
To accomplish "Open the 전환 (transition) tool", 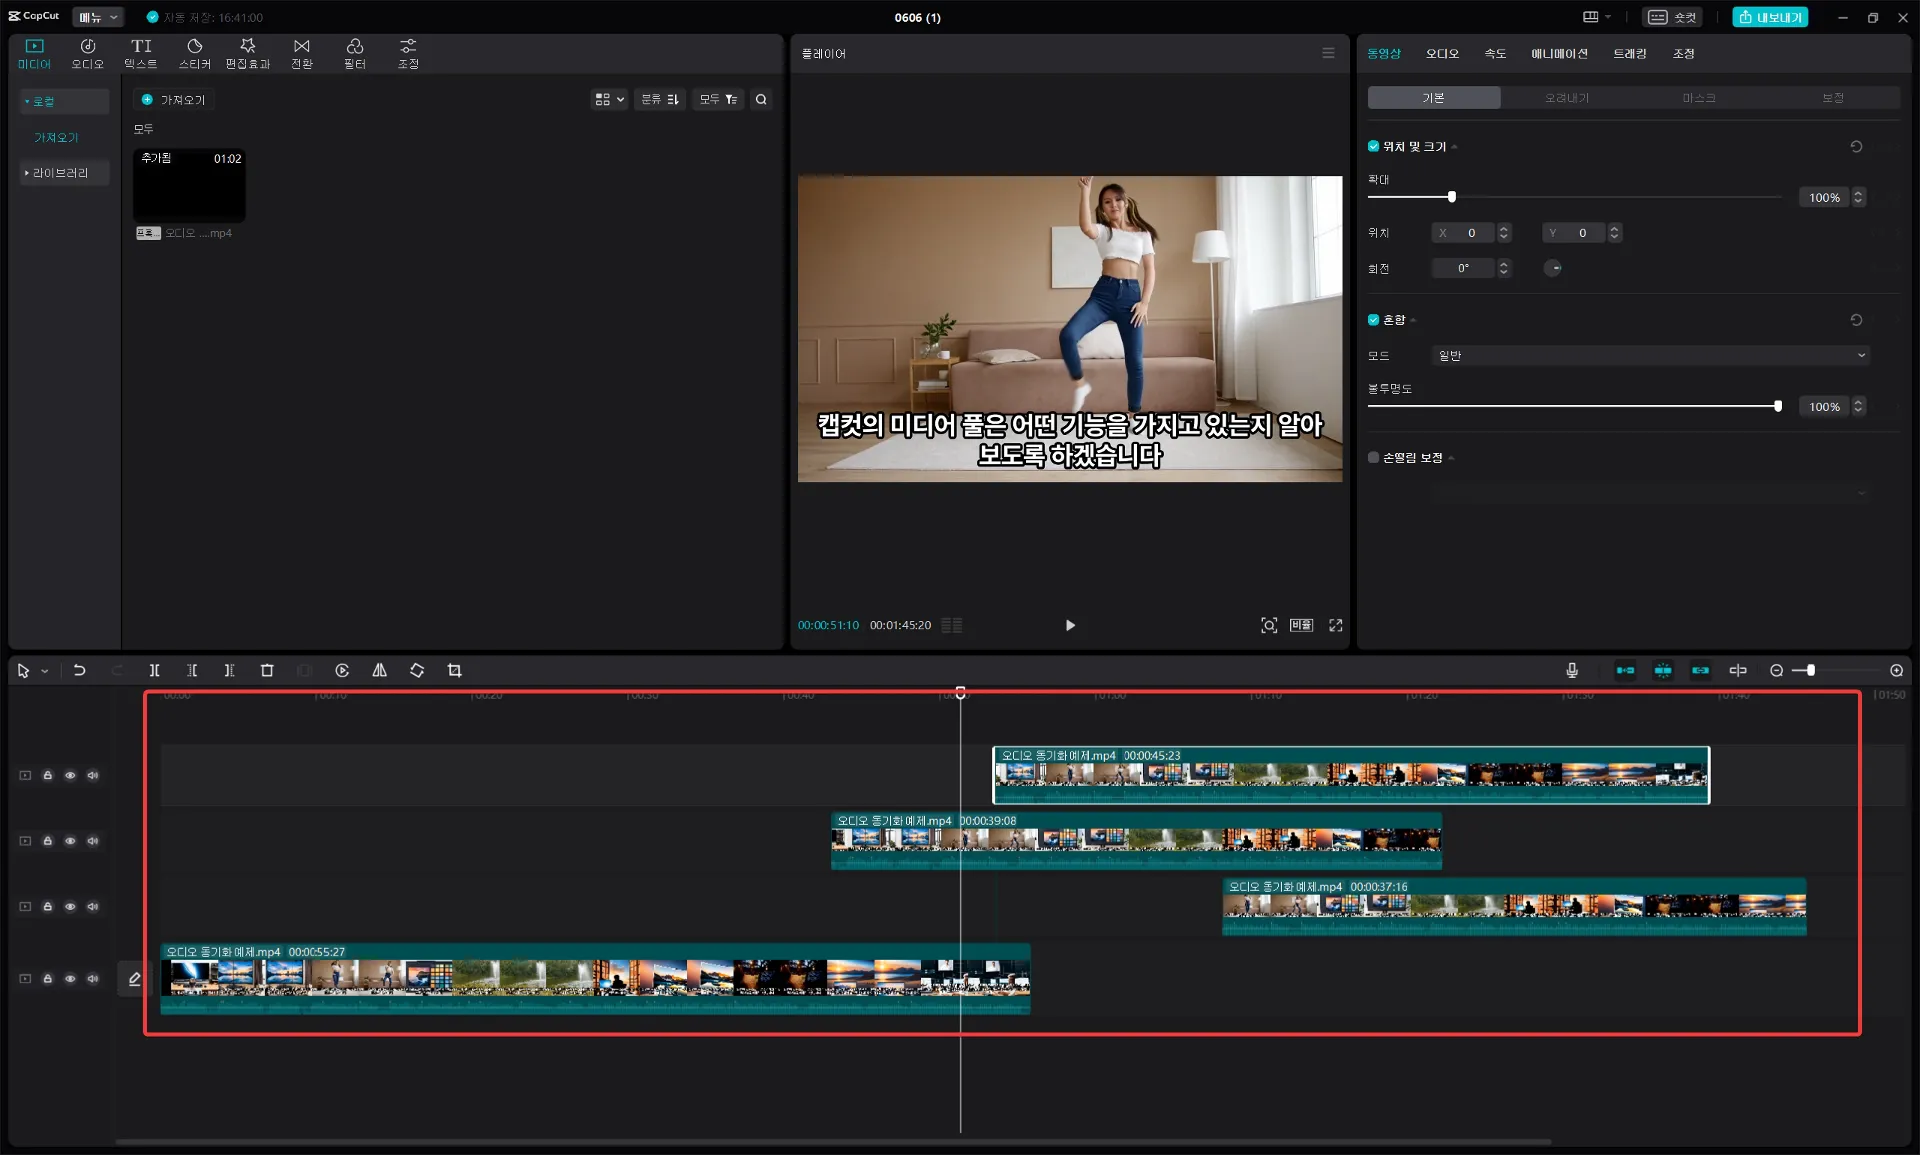I will click(x=301, y=53).
